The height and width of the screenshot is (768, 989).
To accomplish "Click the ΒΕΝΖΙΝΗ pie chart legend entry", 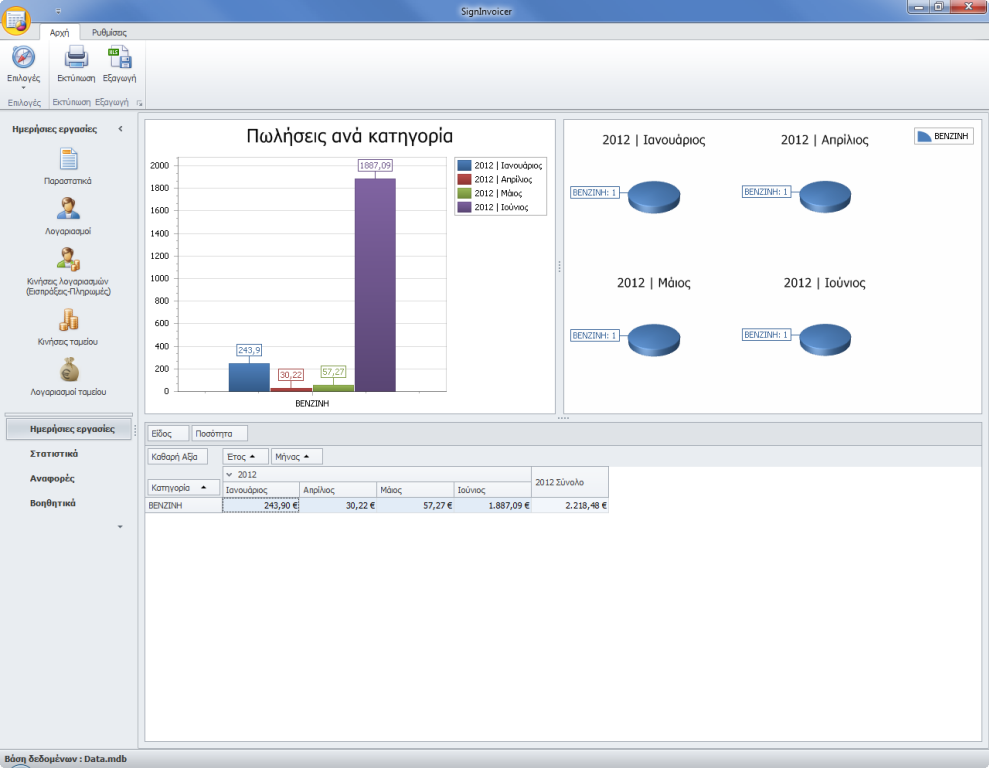I will tap(944, 136).
